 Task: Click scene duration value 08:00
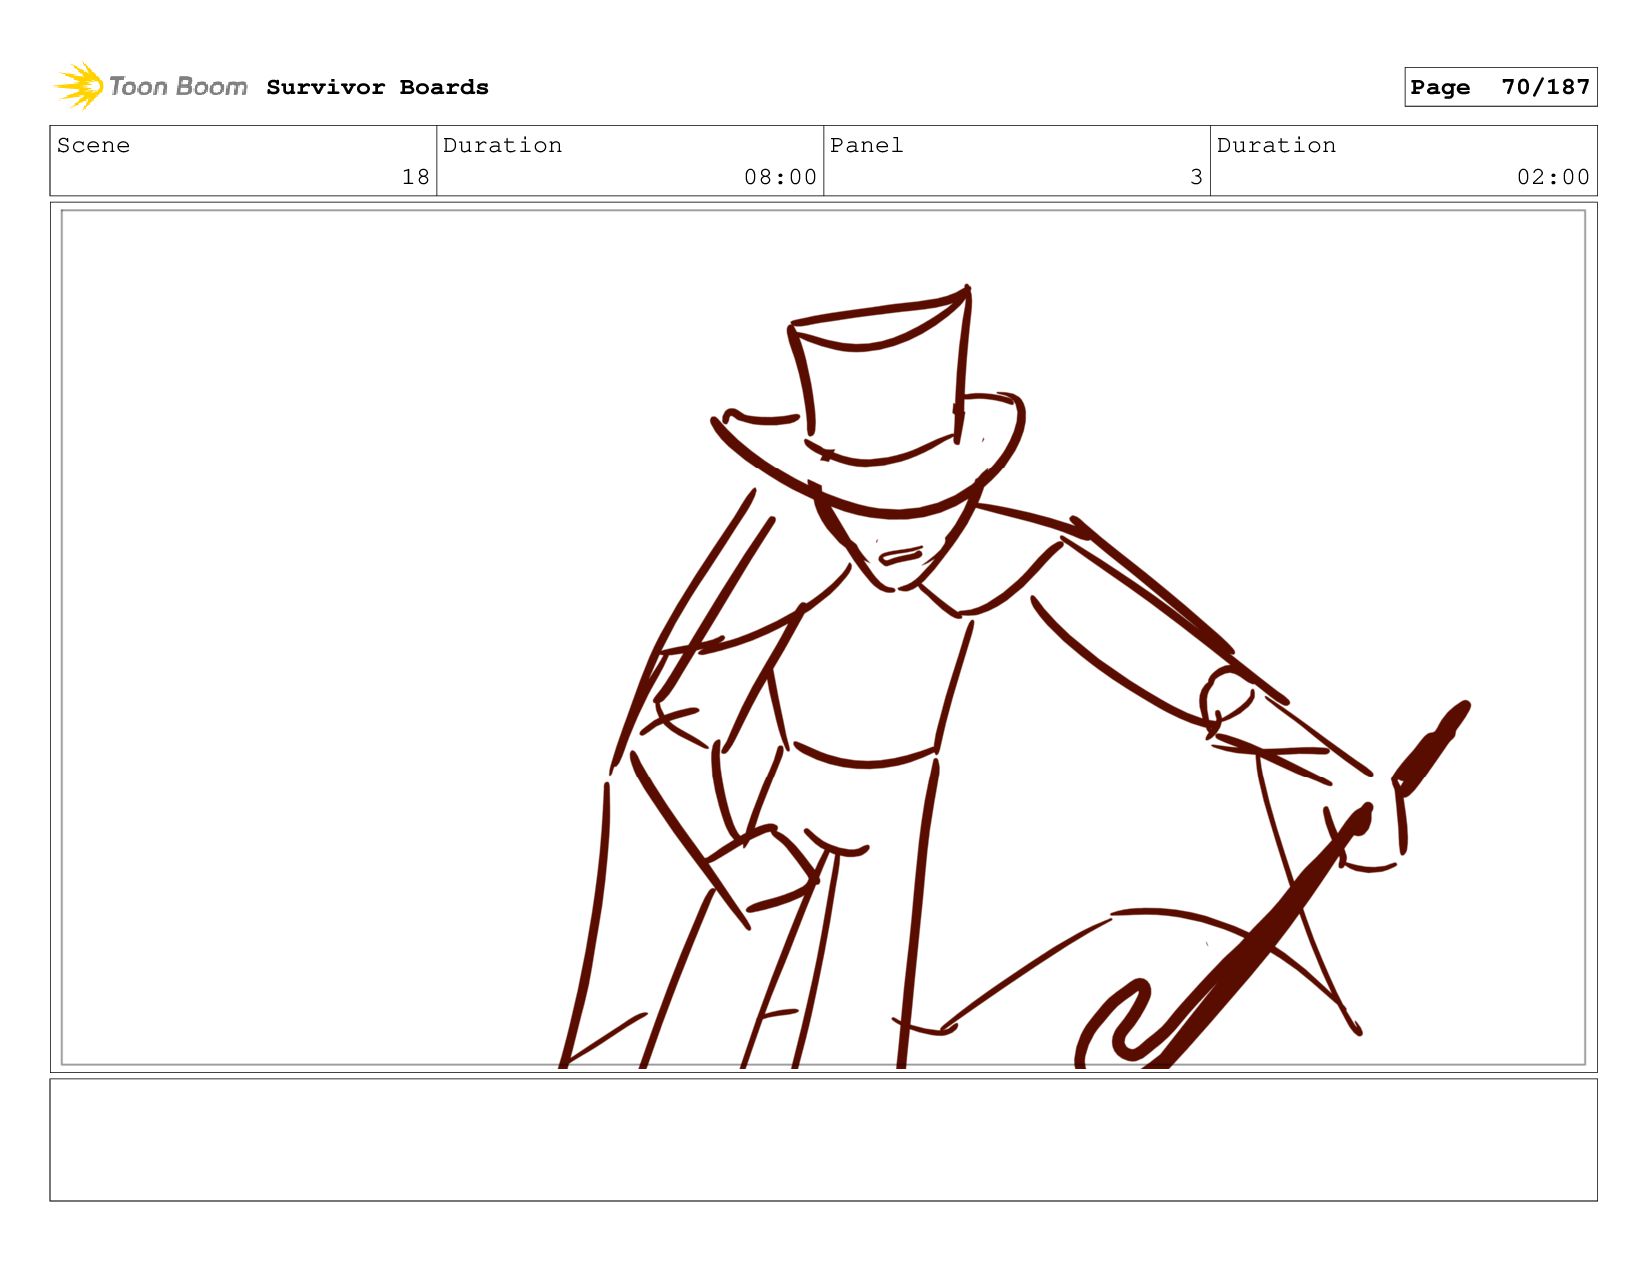(x=780, y=177)
